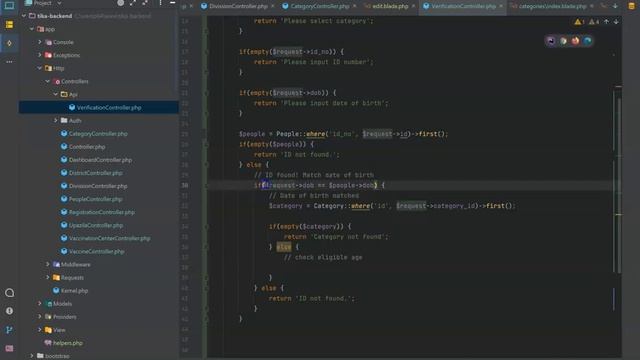Click the yellow warnings count indicator
Screen dimensions: 640x360
tap(580, 22)
